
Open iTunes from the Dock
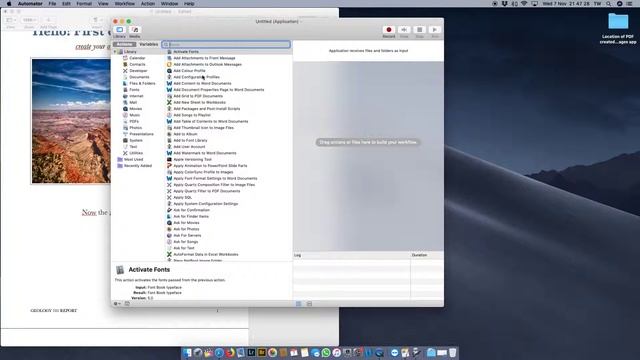[x=337, y=353]
